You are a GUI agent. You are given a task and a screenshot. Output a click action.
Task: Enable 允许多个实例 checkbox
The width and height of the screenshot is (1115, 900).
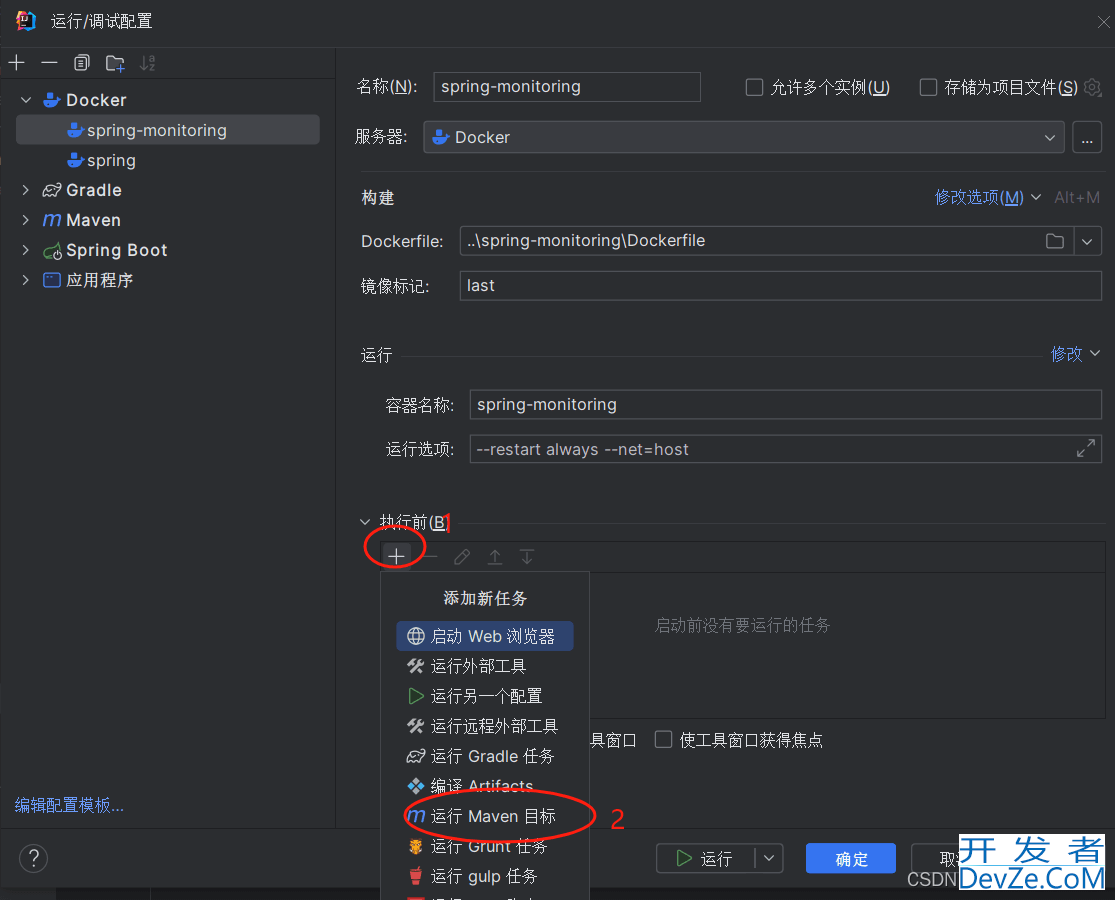pyautogui.click(x=754, y=87)
